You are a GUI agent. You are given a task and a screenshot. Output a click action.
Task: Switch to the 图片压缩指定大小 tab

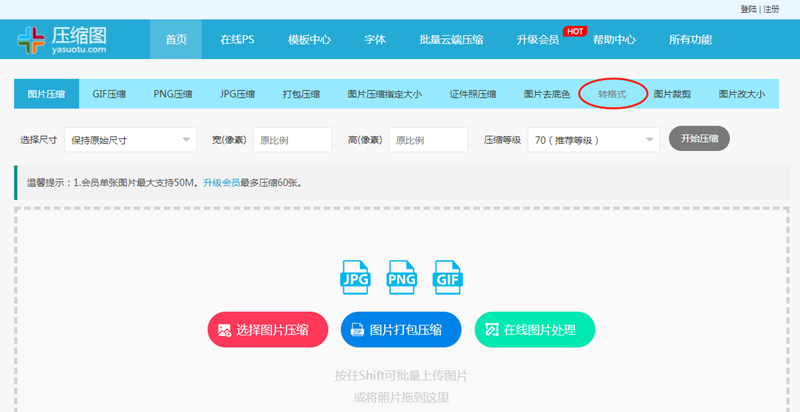pyautogui.click(x=385, y=94)
